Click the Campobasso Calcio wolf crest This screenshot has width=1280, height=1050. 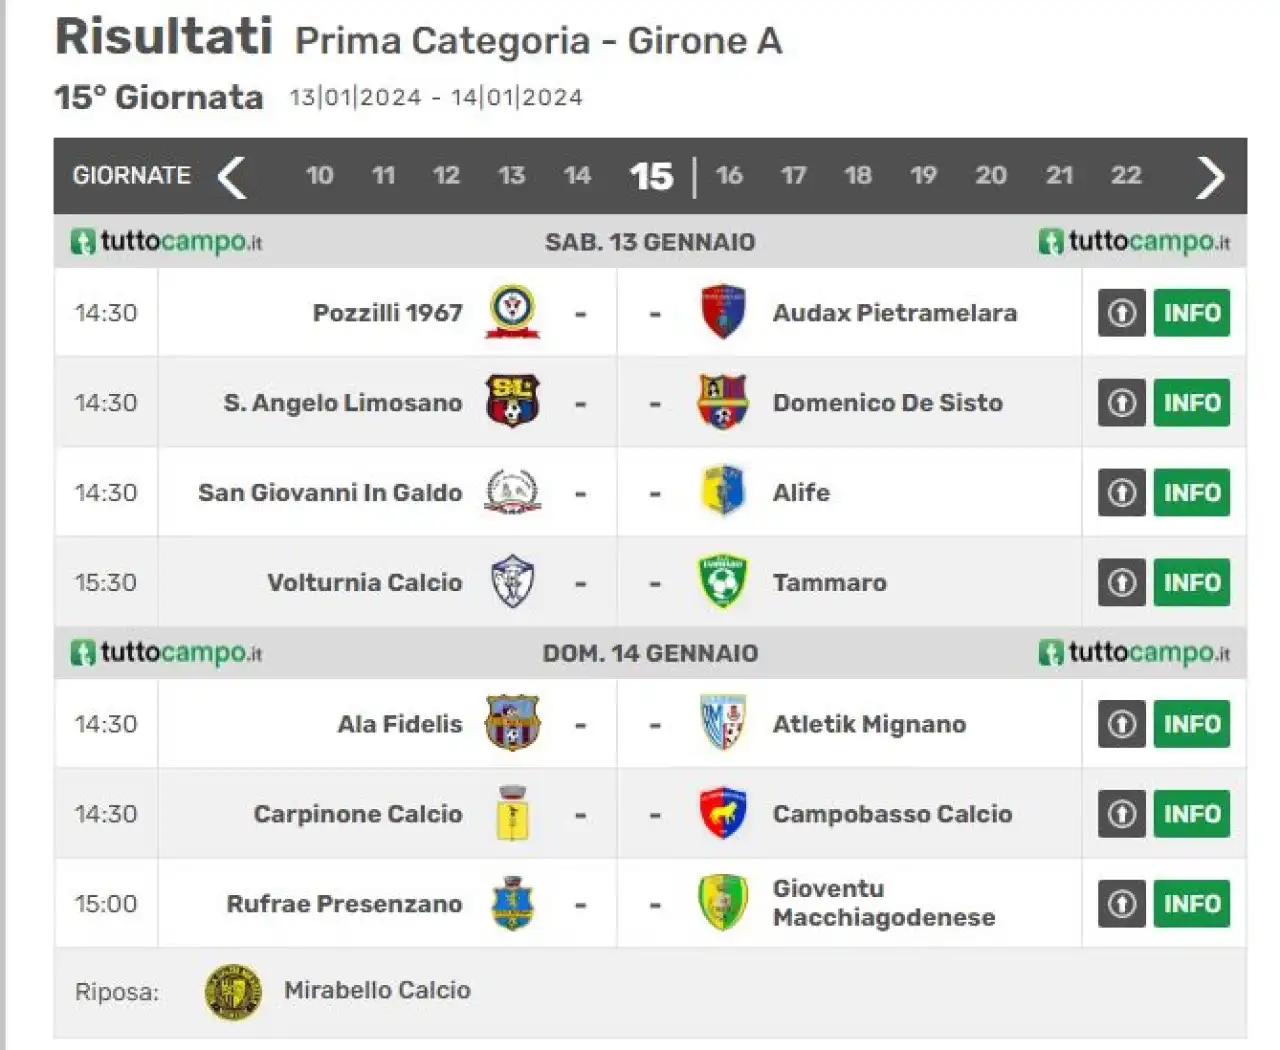(723, 813)
